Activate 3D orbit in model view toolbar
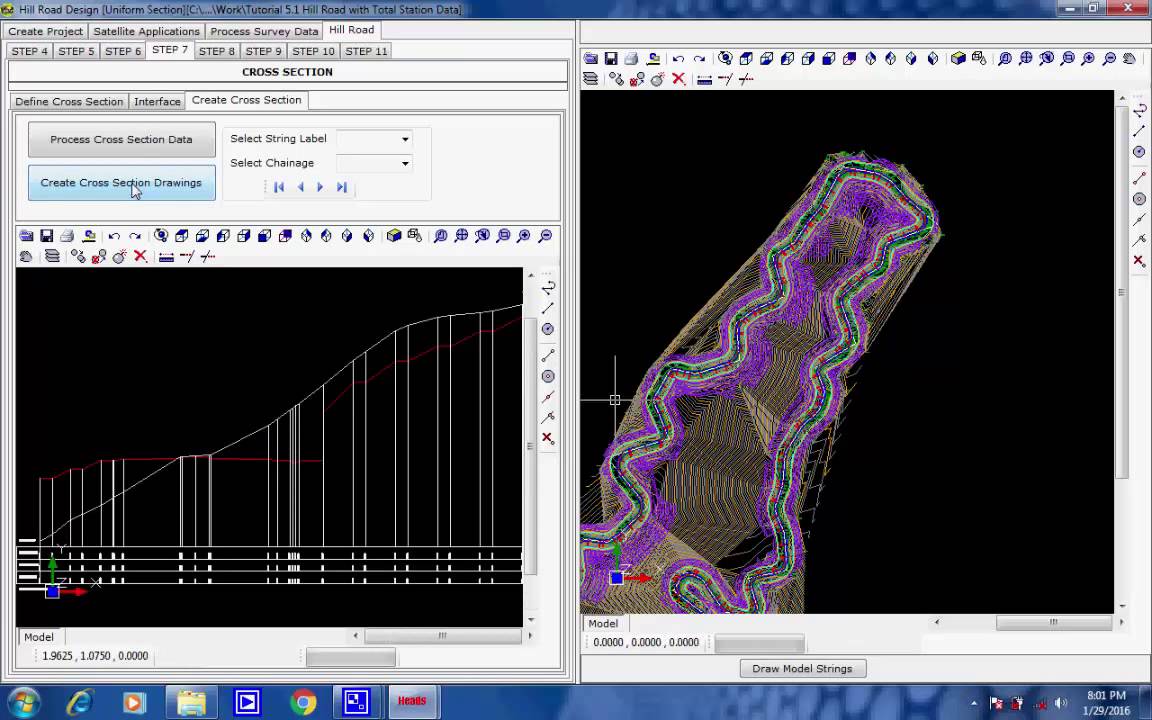The width and height of the screenshot is (1152, 720). (x=725, y=59)
